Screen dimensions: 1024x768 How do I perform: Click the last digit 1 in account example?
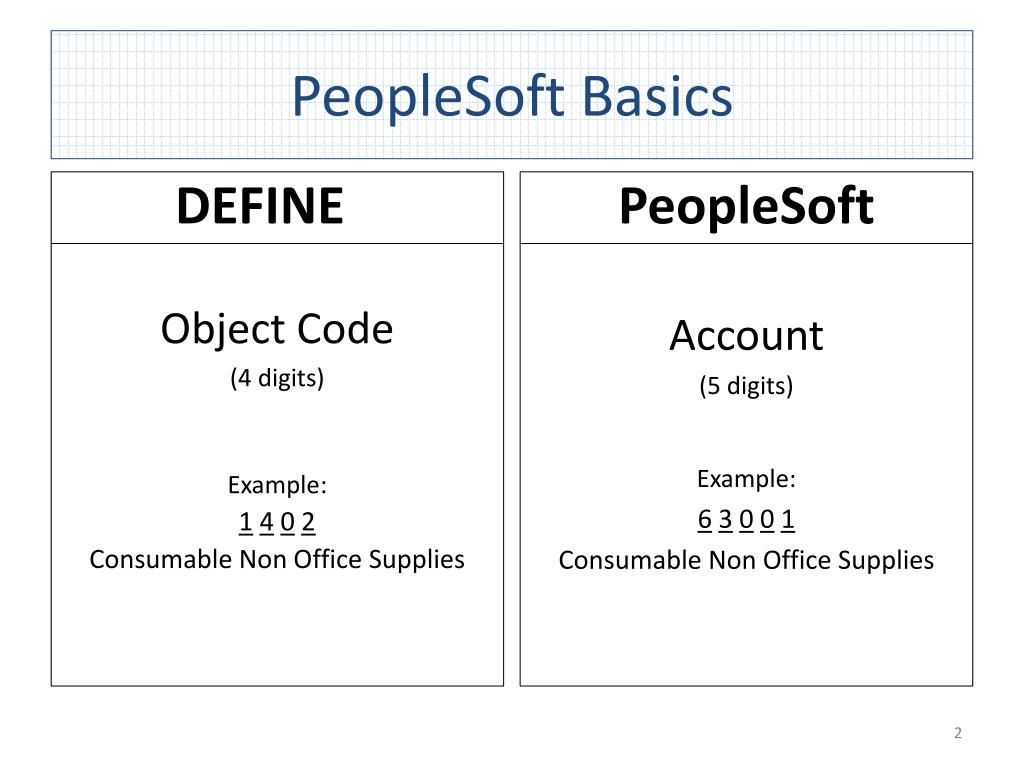(x=788, y=520)
